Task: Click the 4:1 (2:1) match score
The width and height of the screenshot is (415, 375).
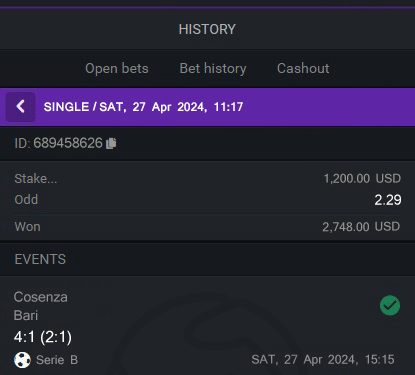Action: pyautogui.click(x=43, y=337)
